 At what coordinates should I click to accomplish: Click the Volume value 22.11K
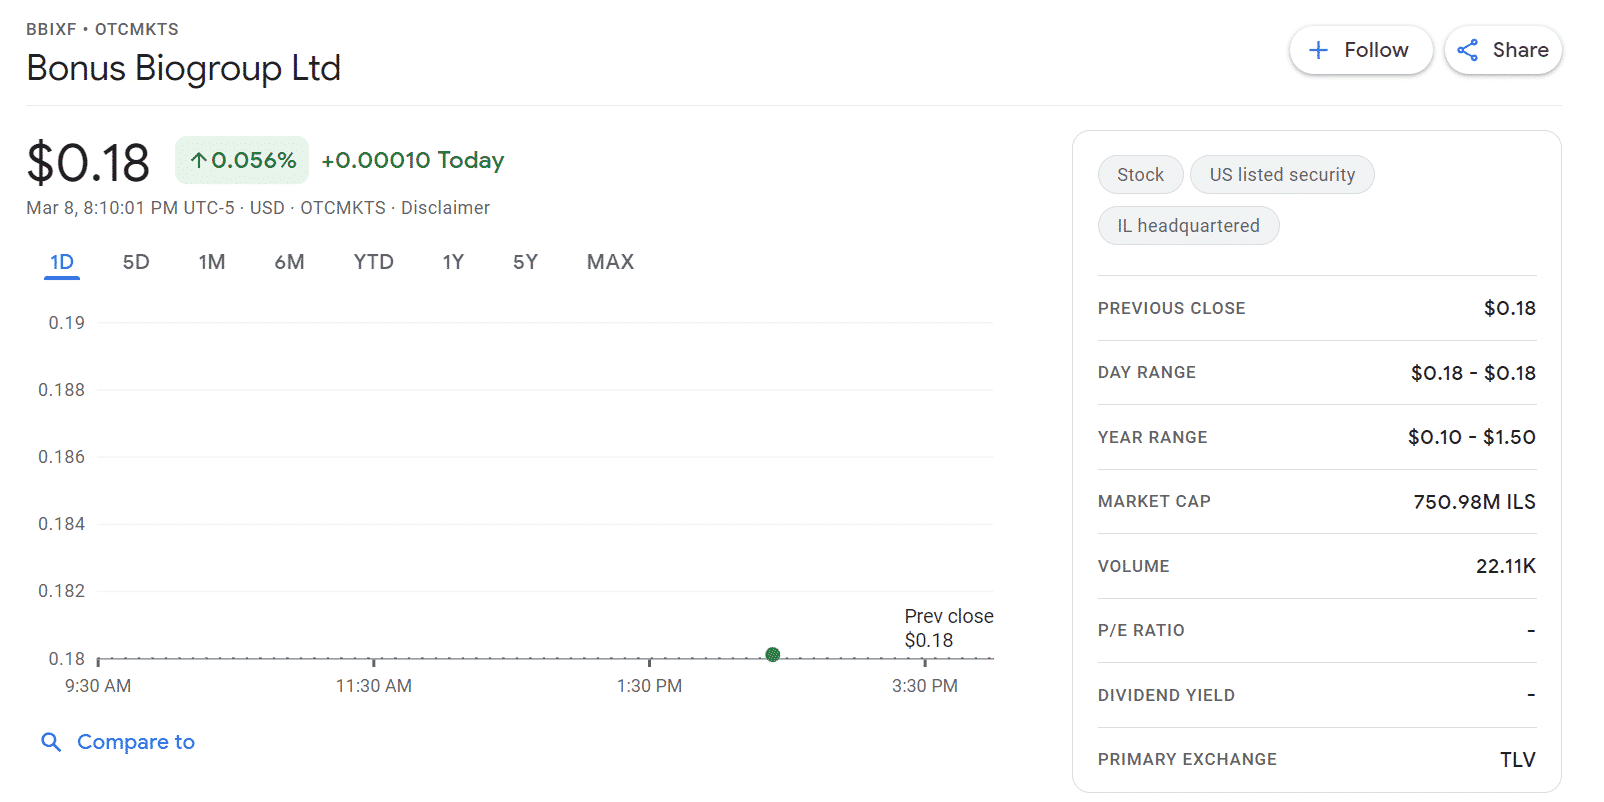point(1506,566)
